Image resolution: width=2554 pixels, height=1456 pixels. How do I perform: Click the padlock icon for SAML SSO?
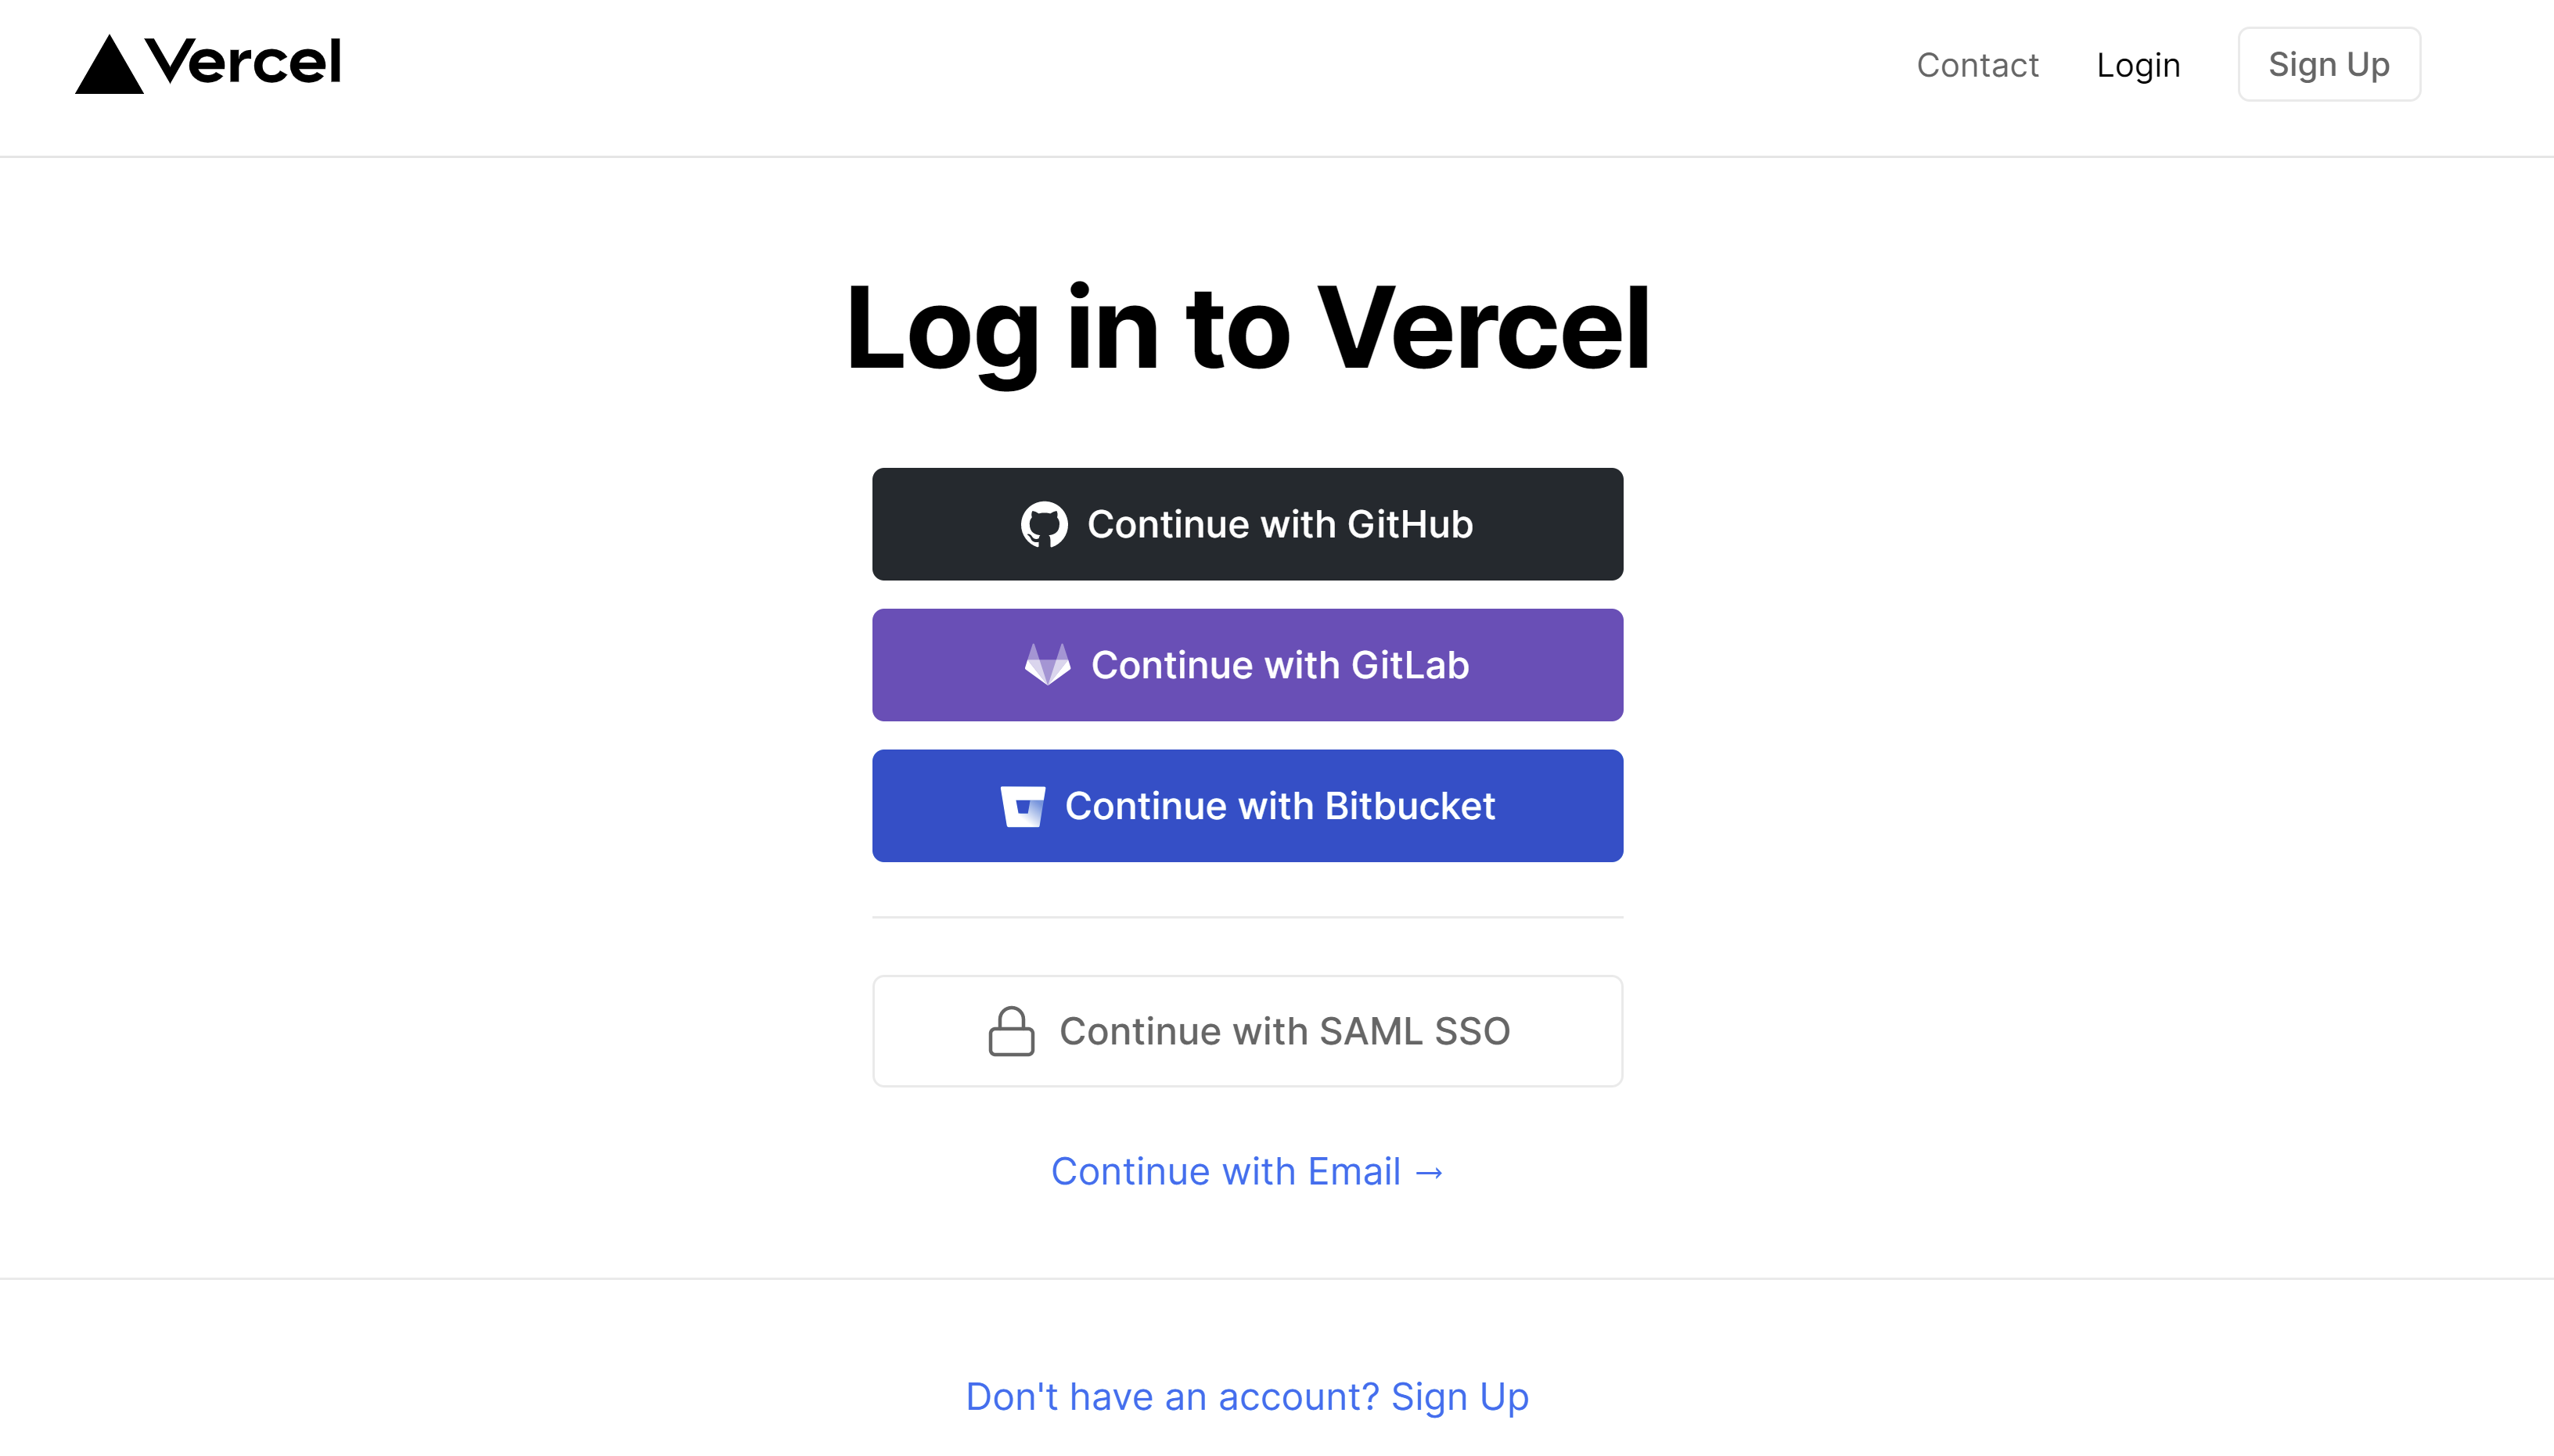[x=1011, y=1031]
